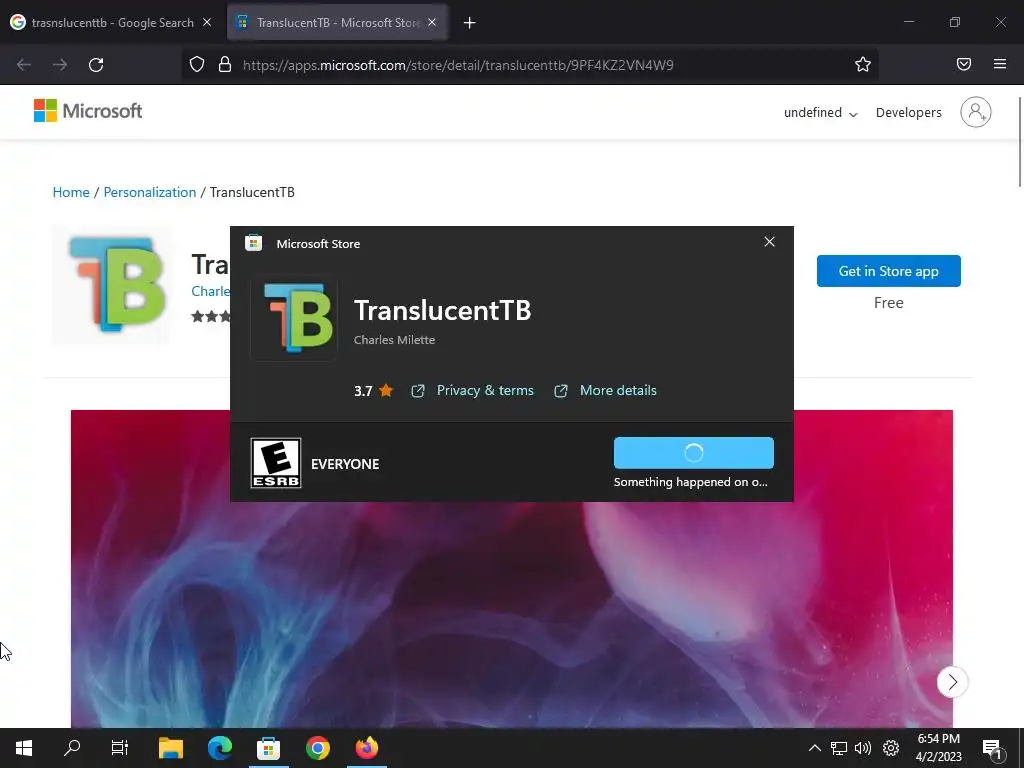
Task: Click Get in Store app button
Action: coord(888,271)
